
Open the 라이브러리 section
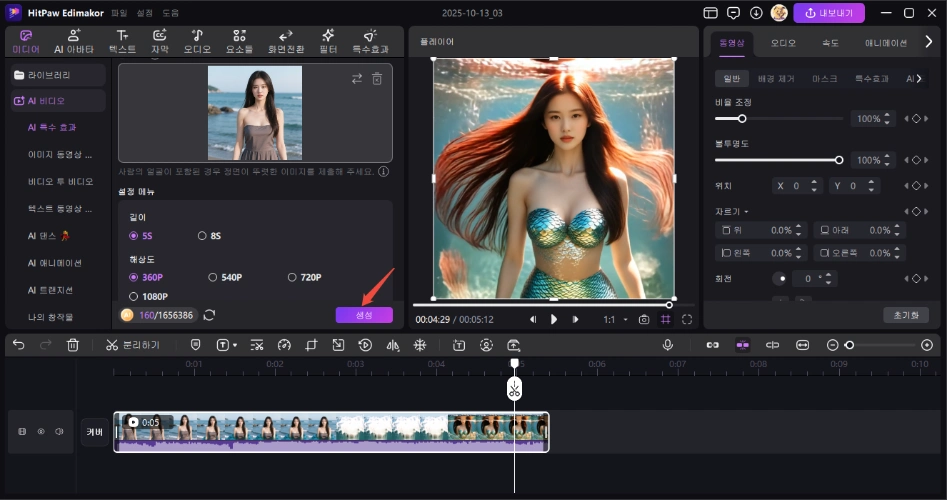coord(58,75)
